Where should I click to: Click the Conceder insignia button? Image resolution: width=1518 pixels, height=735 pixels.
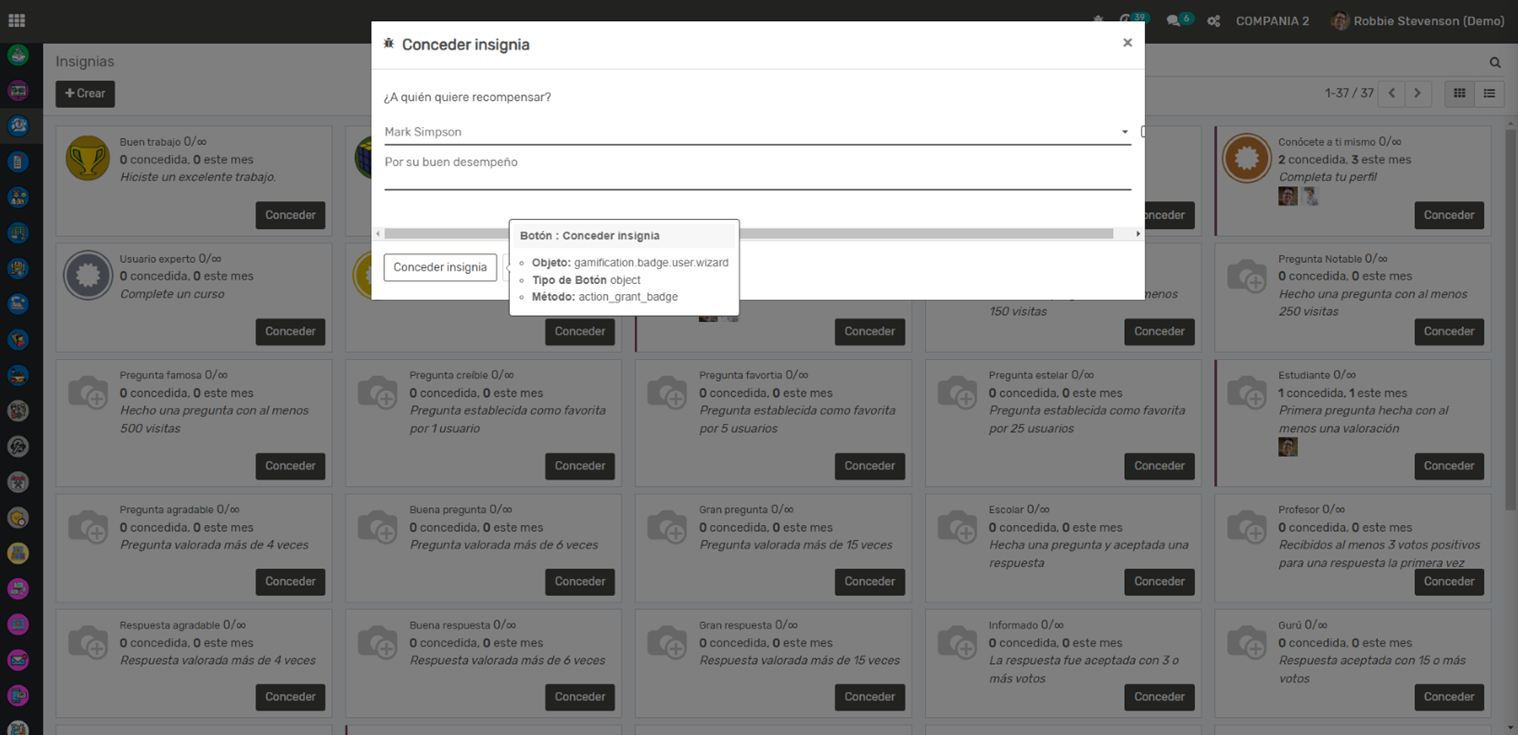pyautogui.click(x=440, y=267)
